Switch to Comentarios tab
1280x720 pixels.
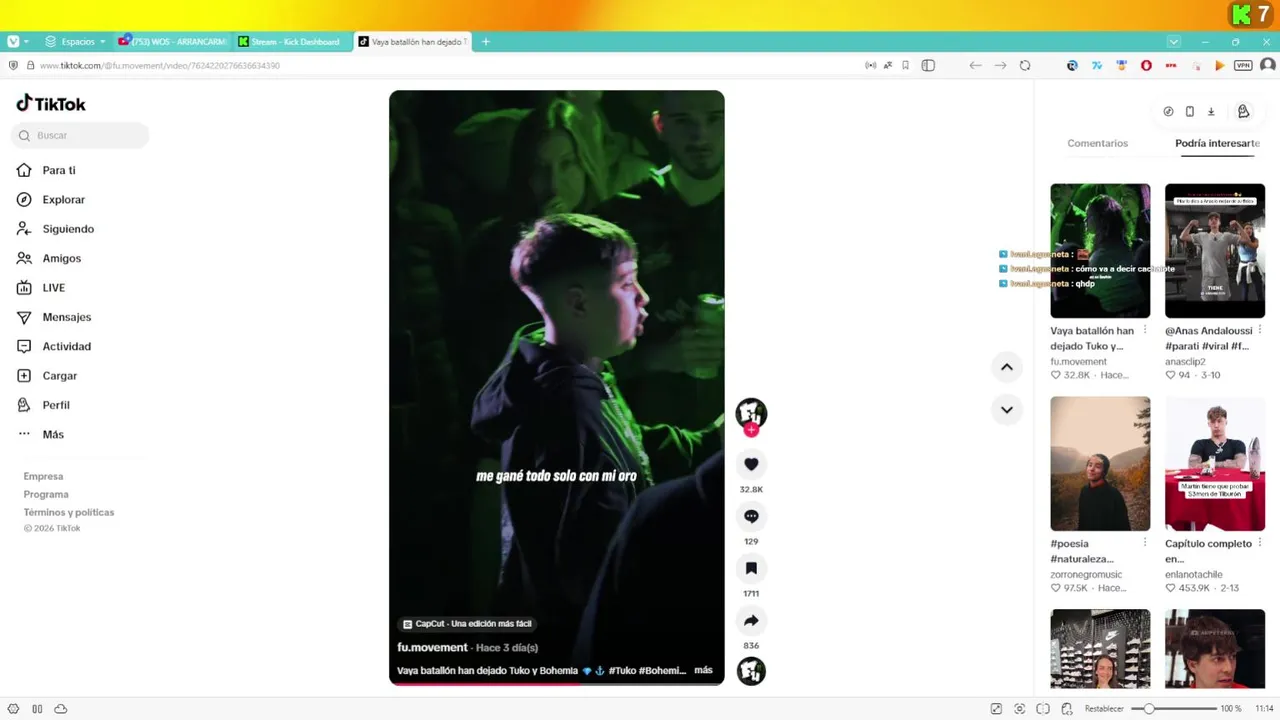(1097, 143)
